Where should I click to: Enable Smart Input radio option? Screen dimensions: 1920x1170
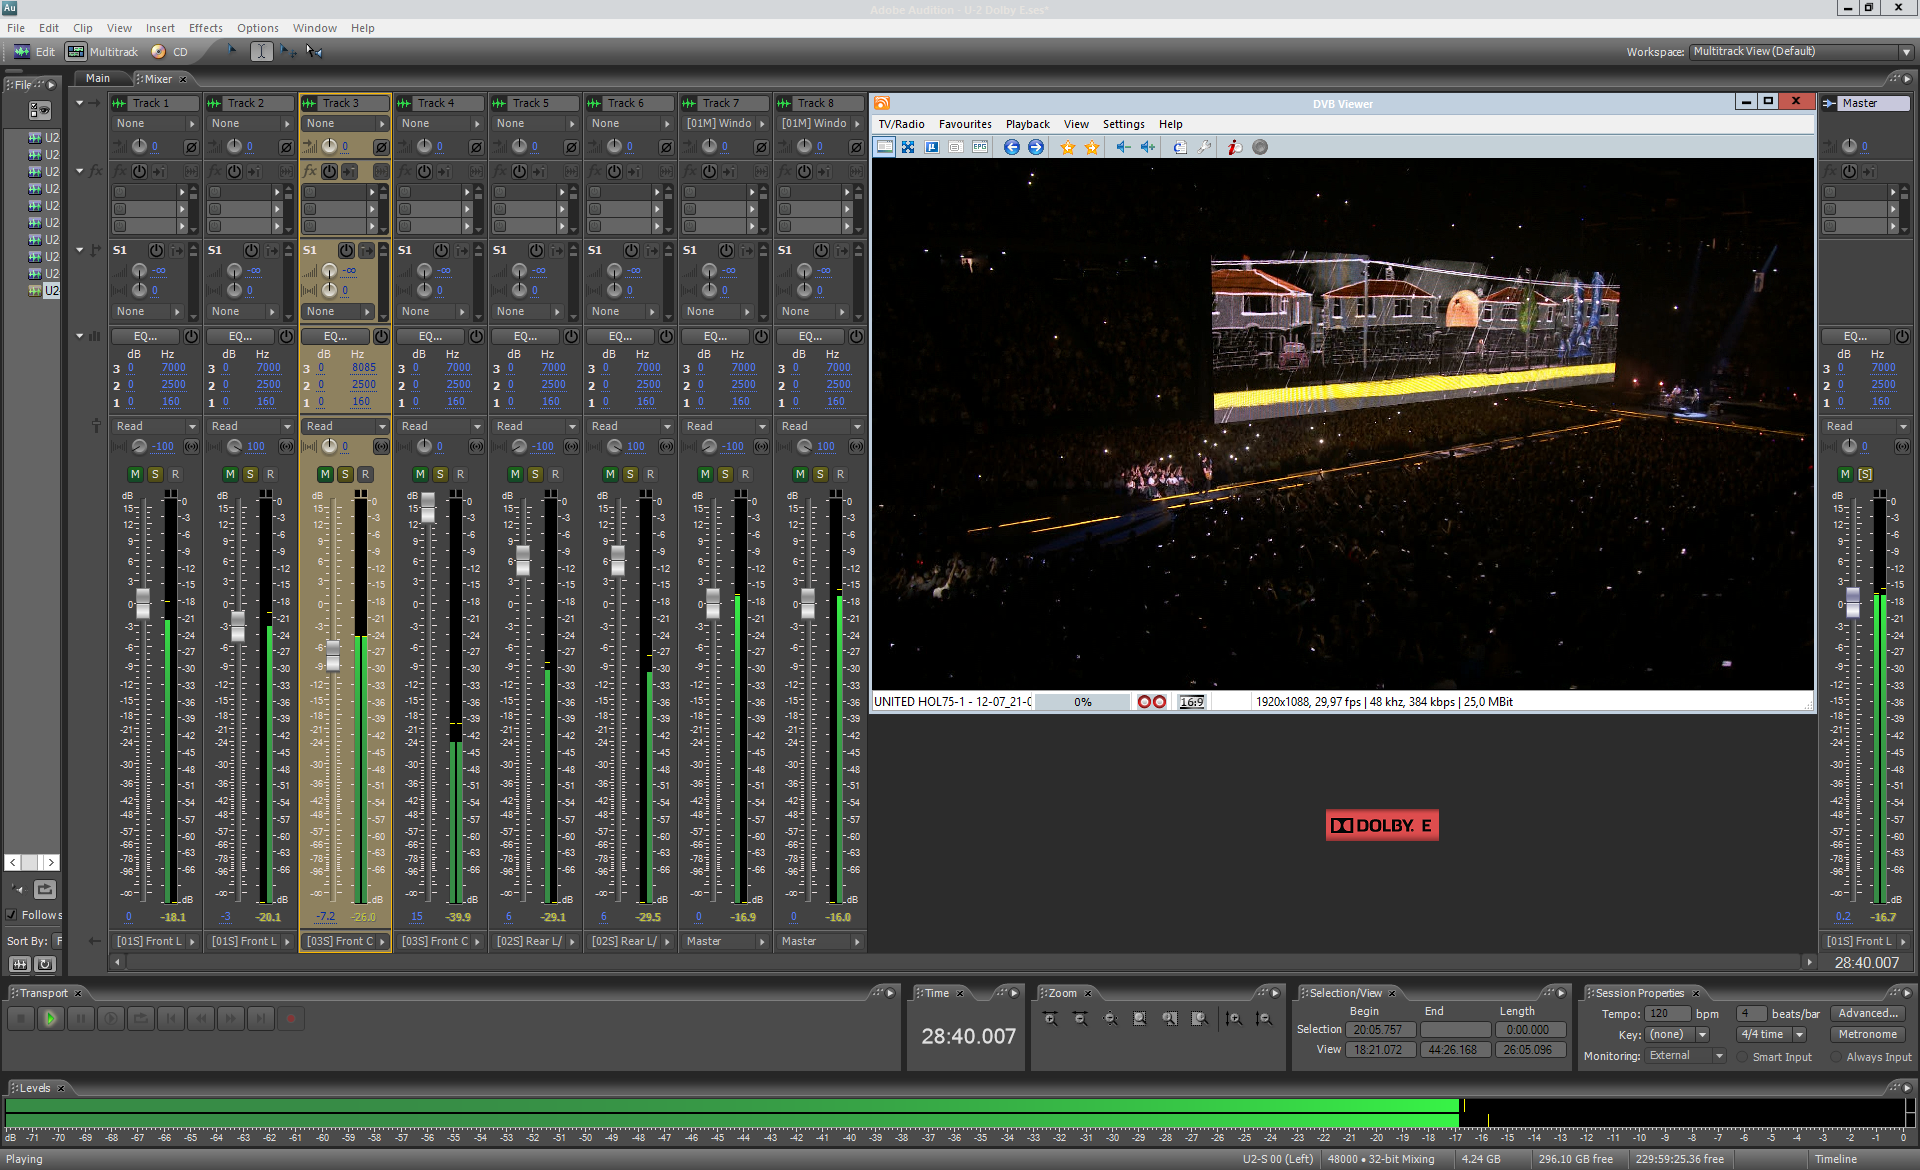[x=1742, y=1057]
